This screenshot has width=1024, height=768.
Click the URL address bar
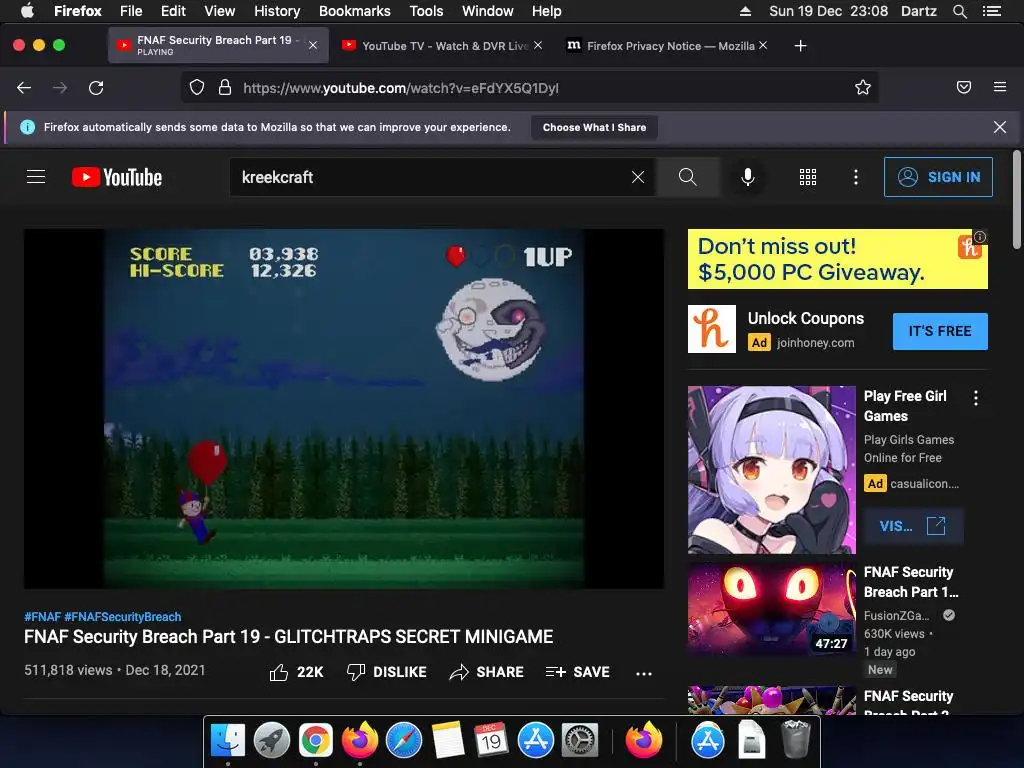tap(529, 88)
